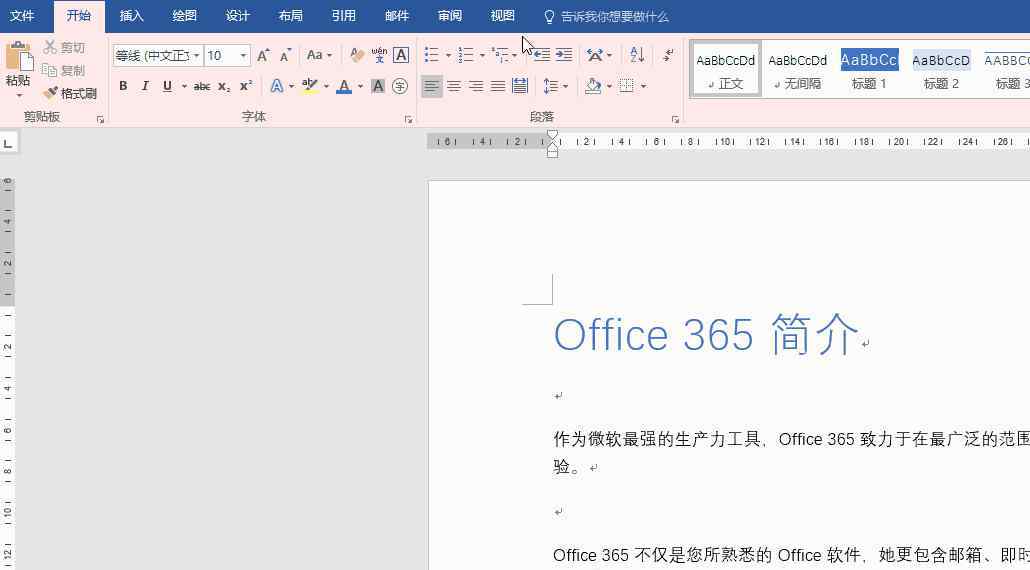The image size is (1030, 570).
Task: Switch to the 插入 (Insert) tab
Action: point(131,16)
